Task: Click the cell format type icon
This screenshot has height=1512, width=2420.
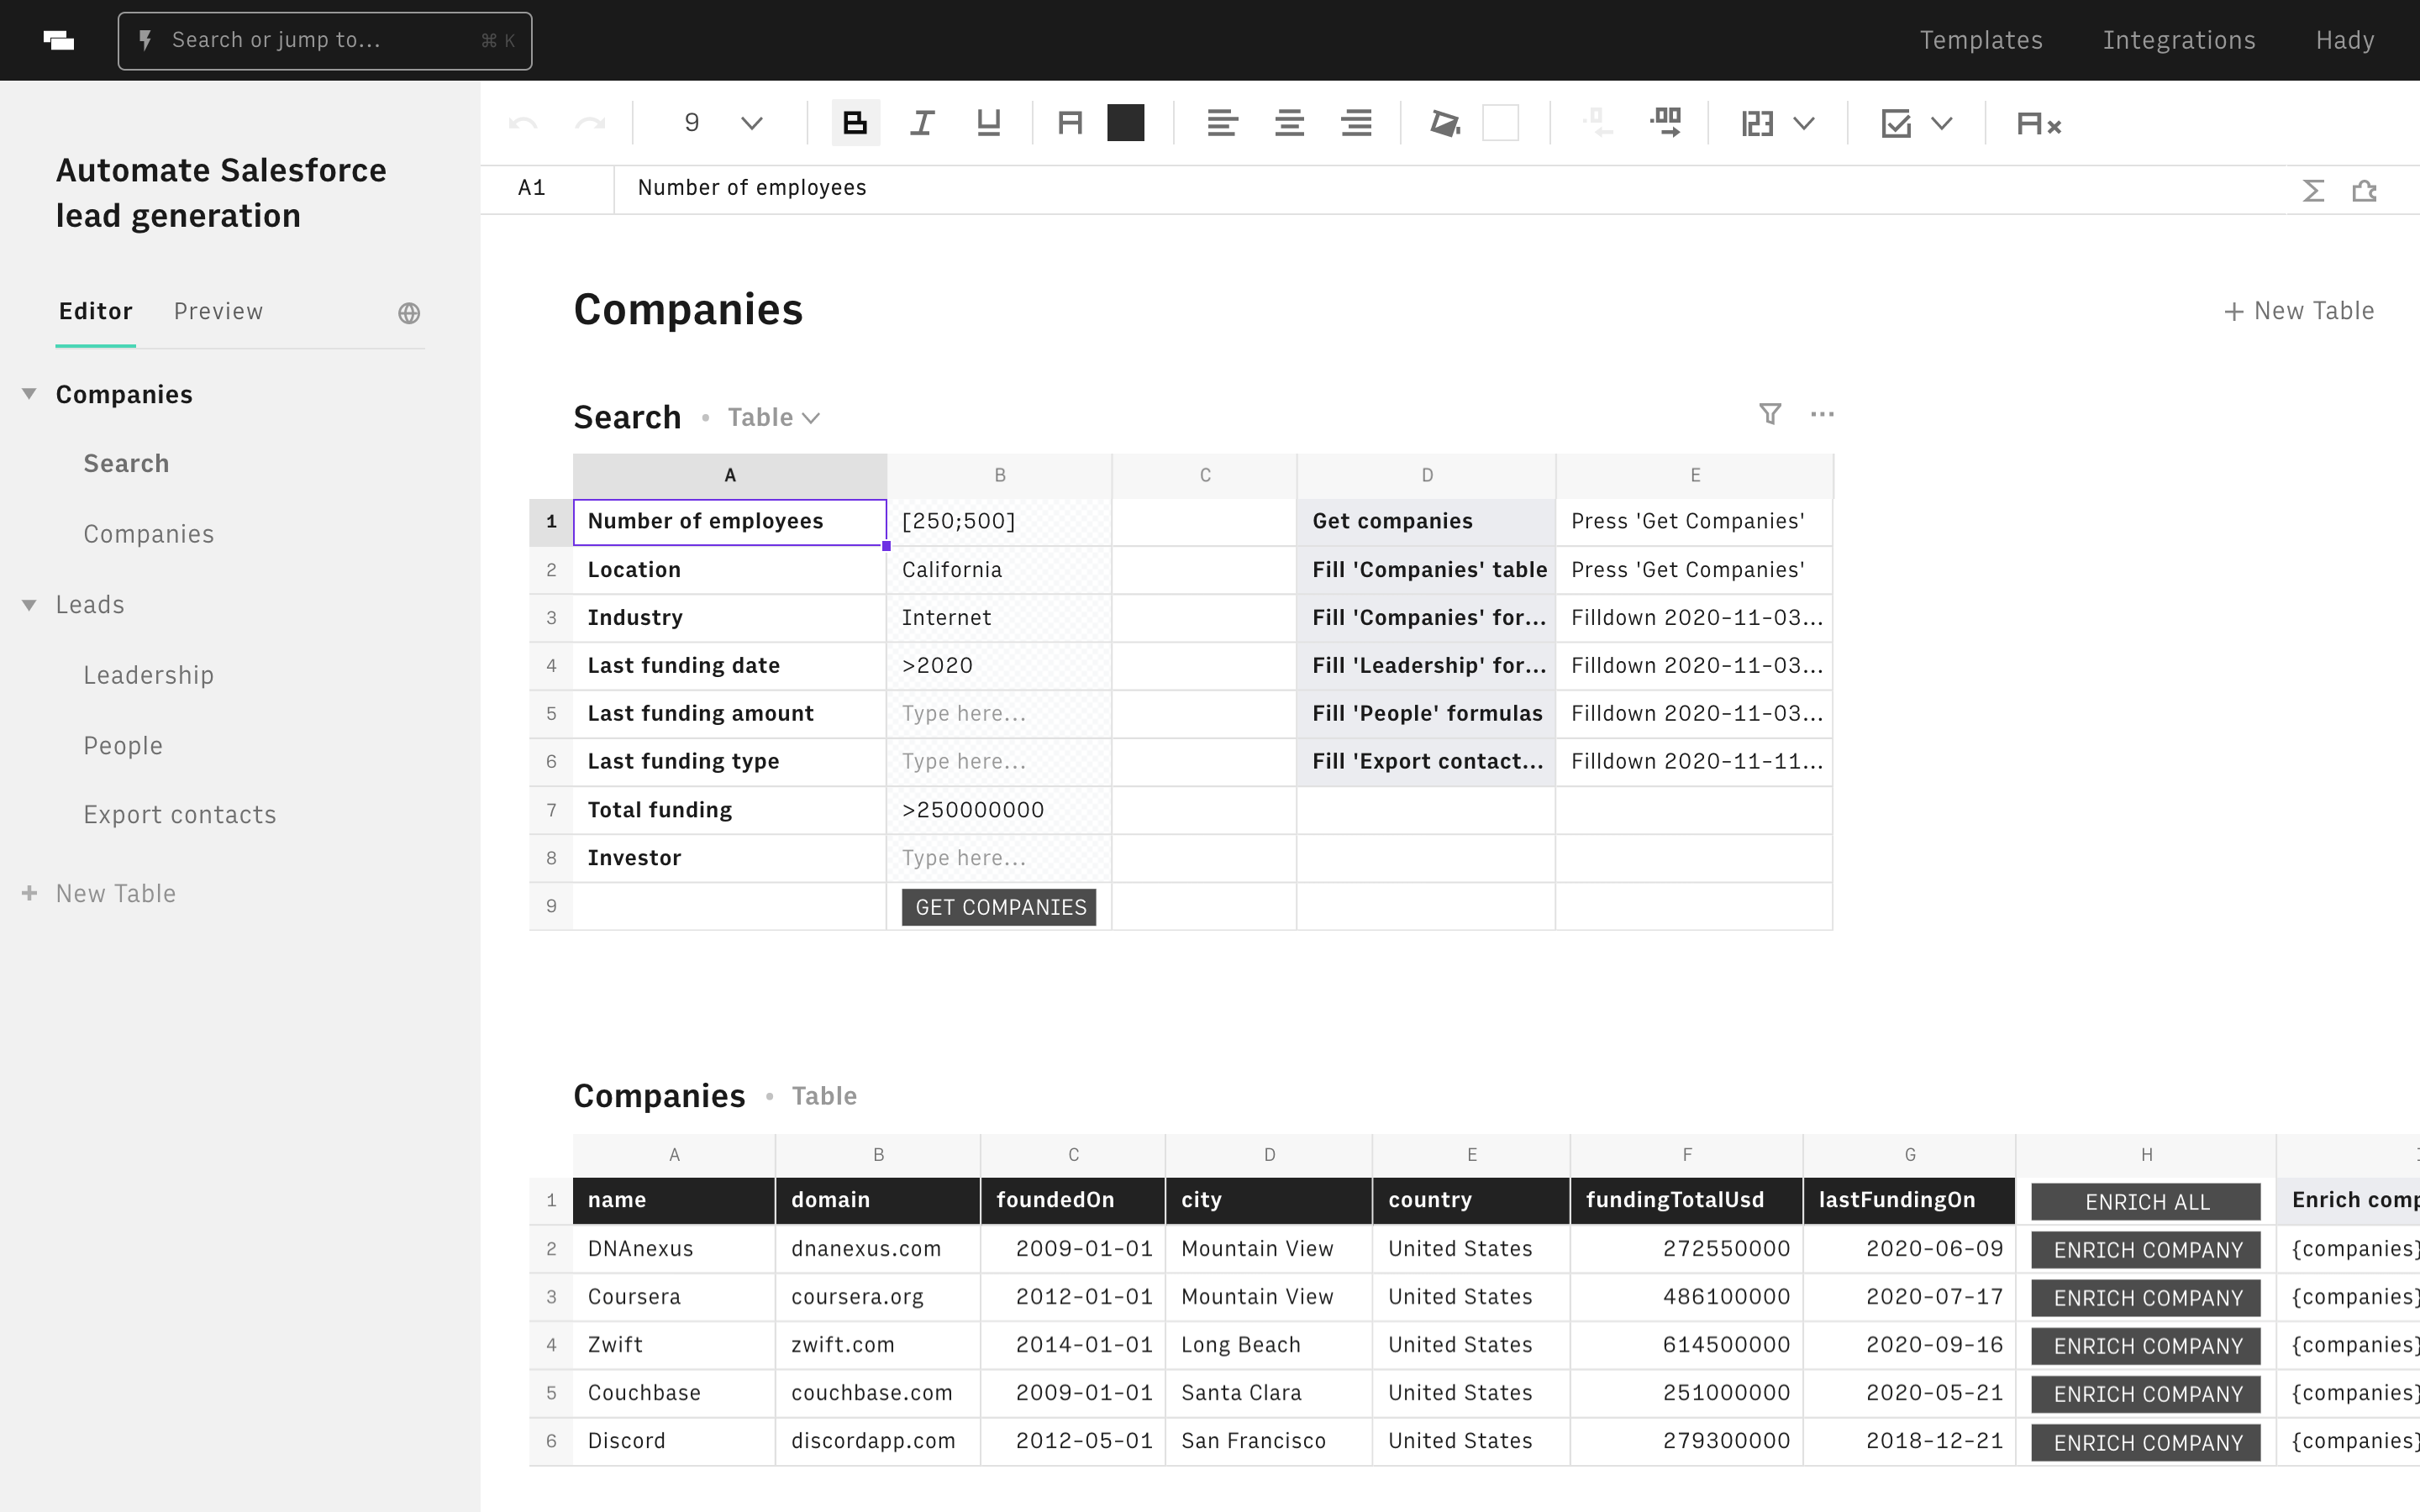Action: pos(1757,123)
